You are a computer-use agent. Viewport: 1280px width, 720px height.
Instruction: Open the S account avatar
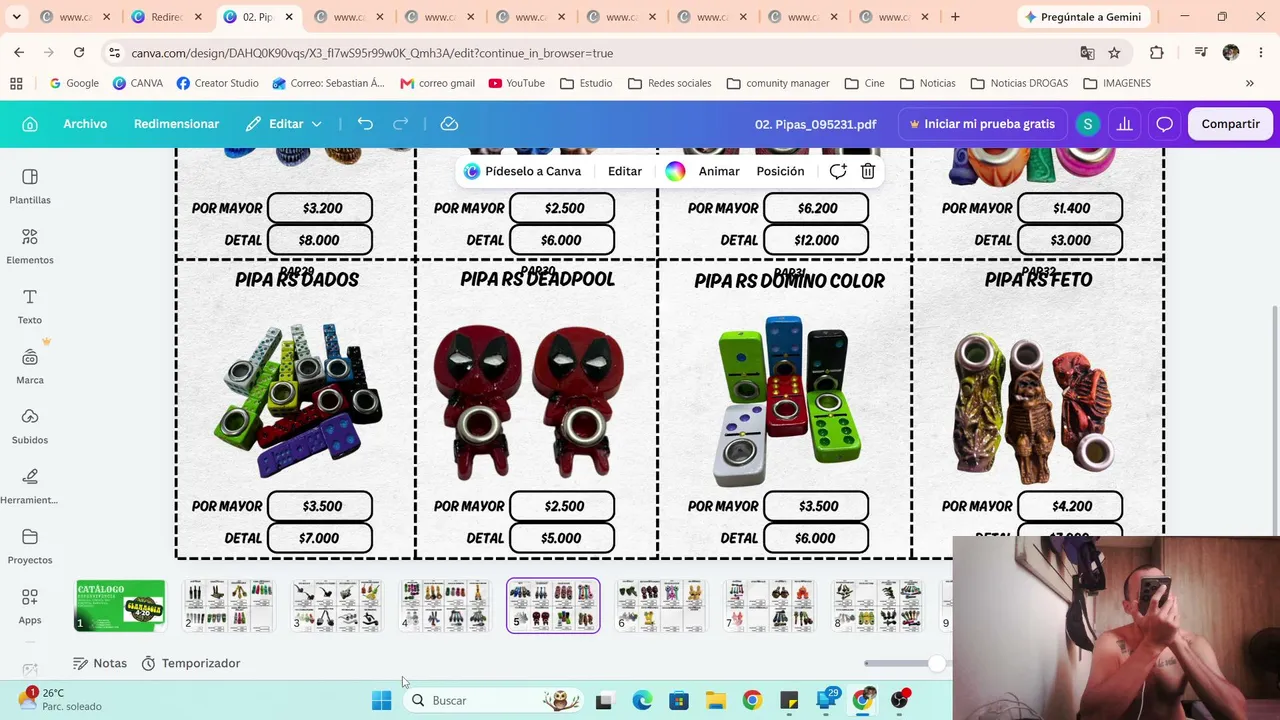coord(1087,124)
